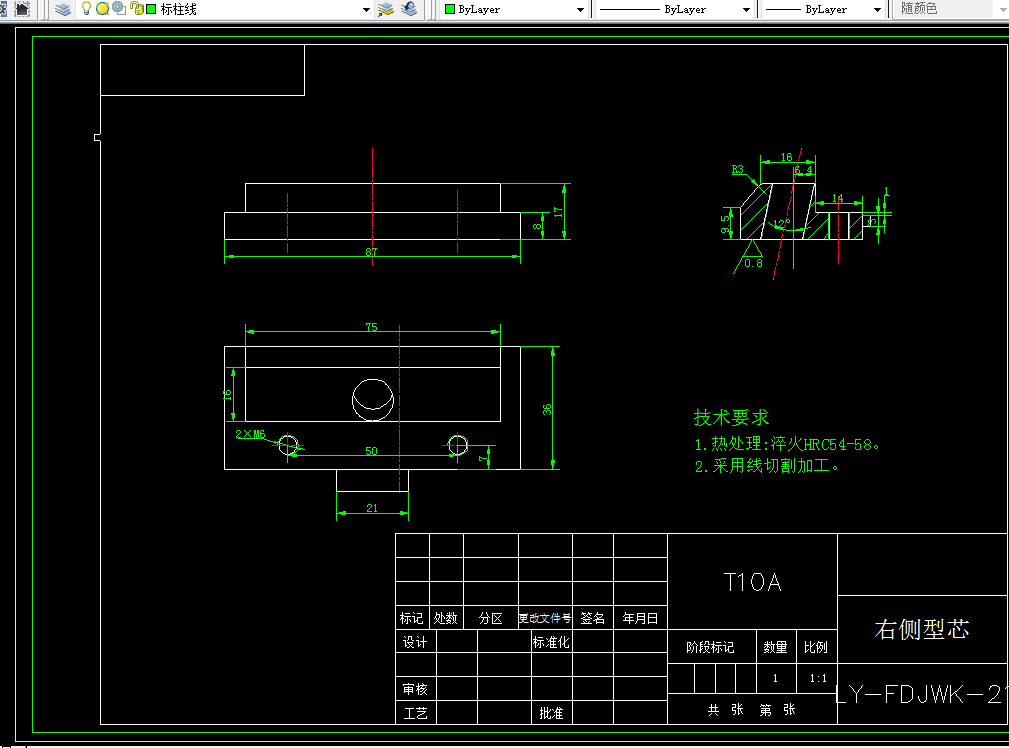Image resolution: width=1009 pixels, height=748 pixels.
Task: Select the 17 height dimension
Action: tap(558, 211)
